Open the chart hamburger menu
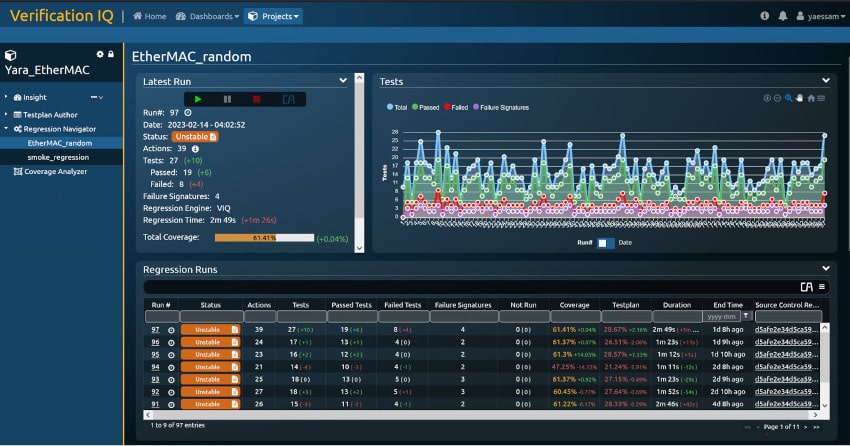Screen dimensions: 850x446 822,98
